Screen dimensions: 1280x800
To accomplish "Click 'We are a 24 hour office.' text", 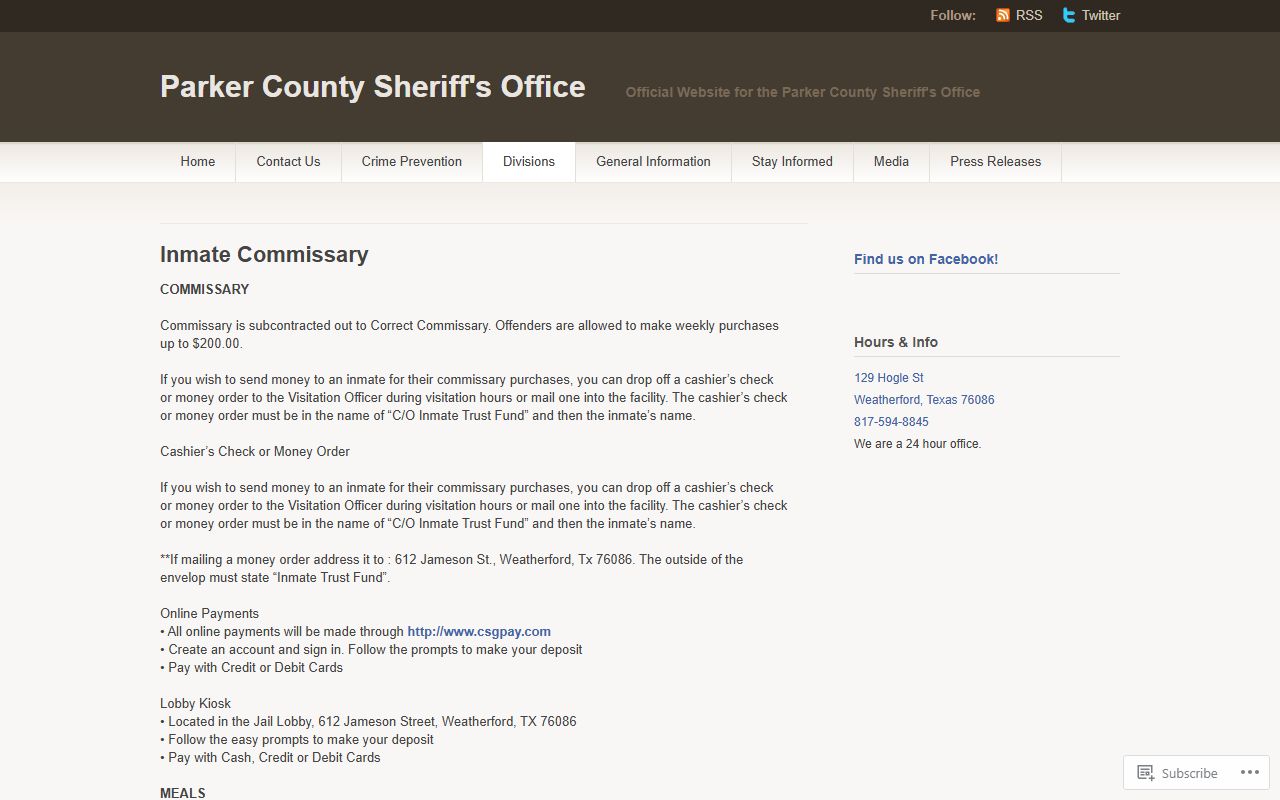I will [x=918, y=444].
